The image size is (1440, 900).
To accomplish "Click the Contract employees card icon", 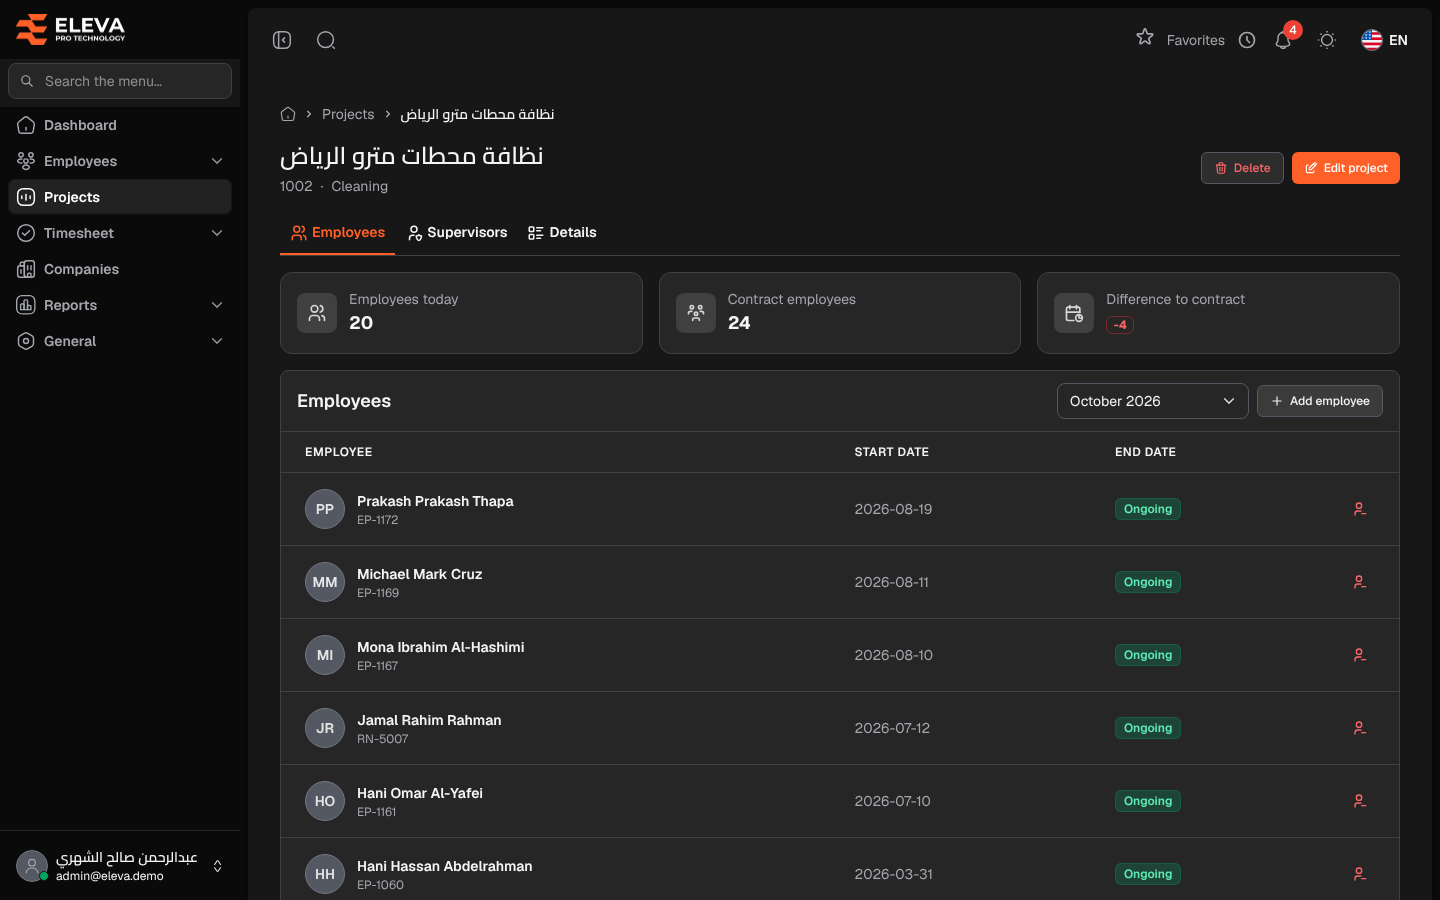I will coord(696,313).
